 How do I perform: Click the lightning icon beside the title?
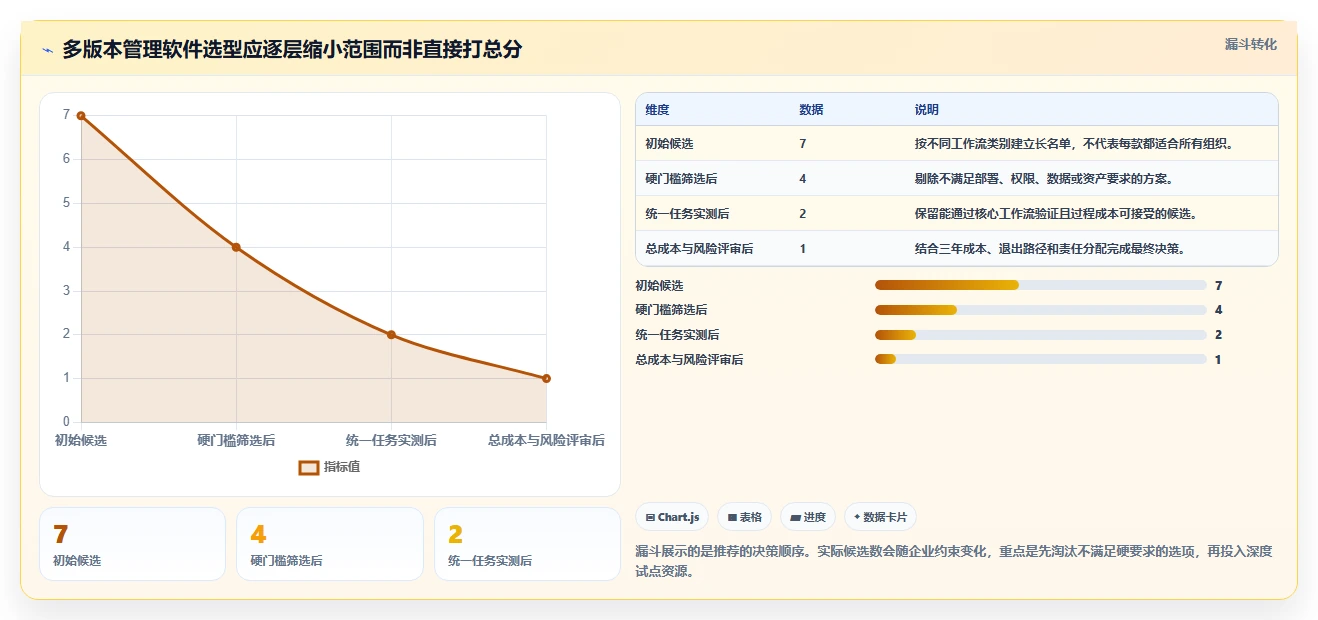47,50
